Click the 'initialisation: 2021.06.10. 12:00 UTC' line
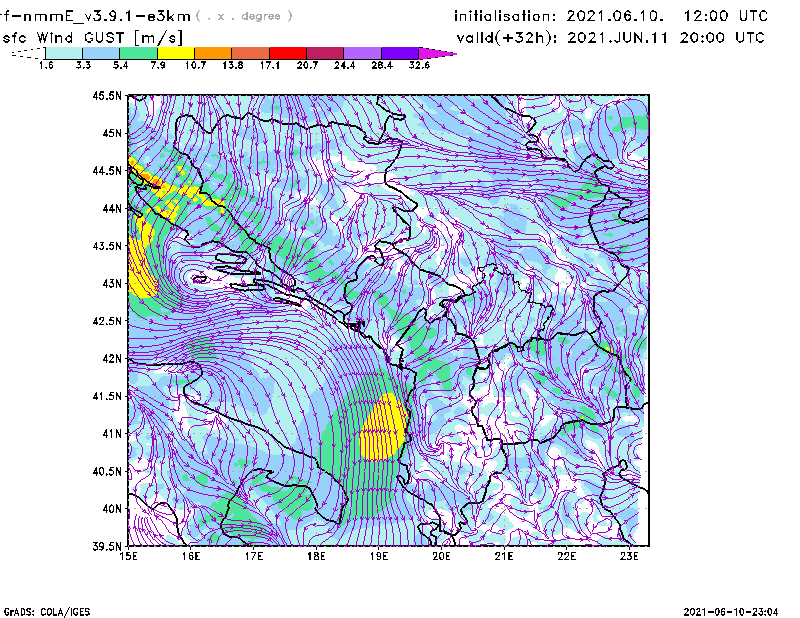The image size is (800, 618). [611, 16]
